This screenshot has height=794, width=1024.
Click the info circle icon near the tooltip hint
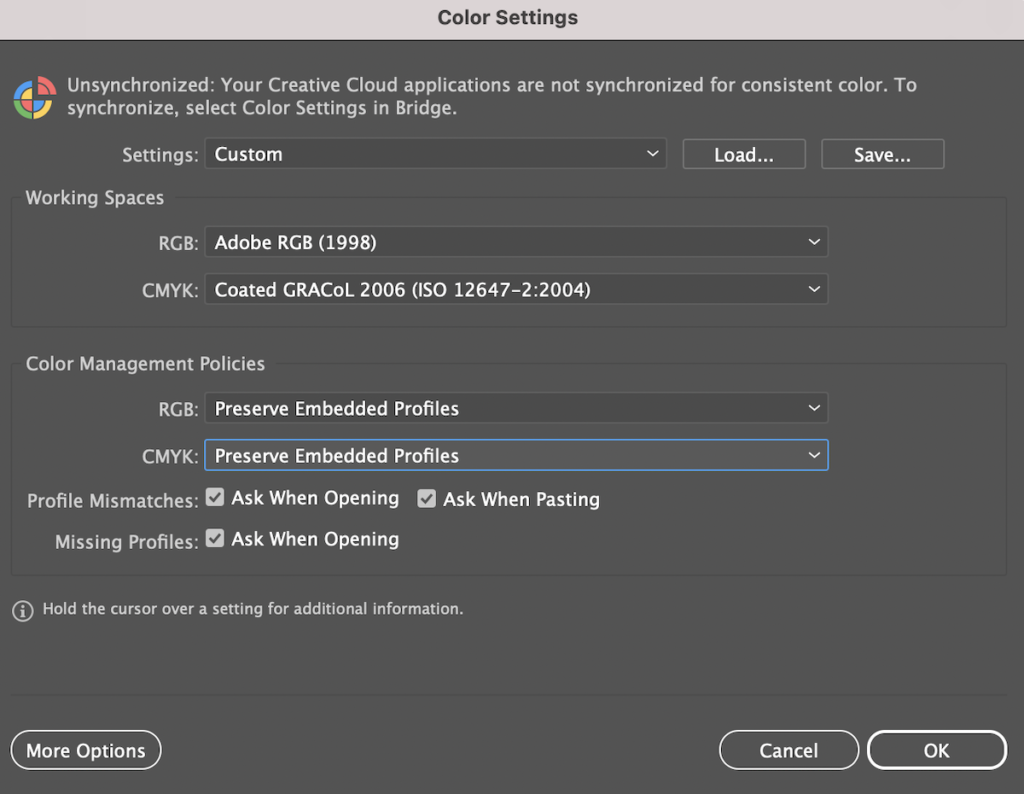(22, 610)
